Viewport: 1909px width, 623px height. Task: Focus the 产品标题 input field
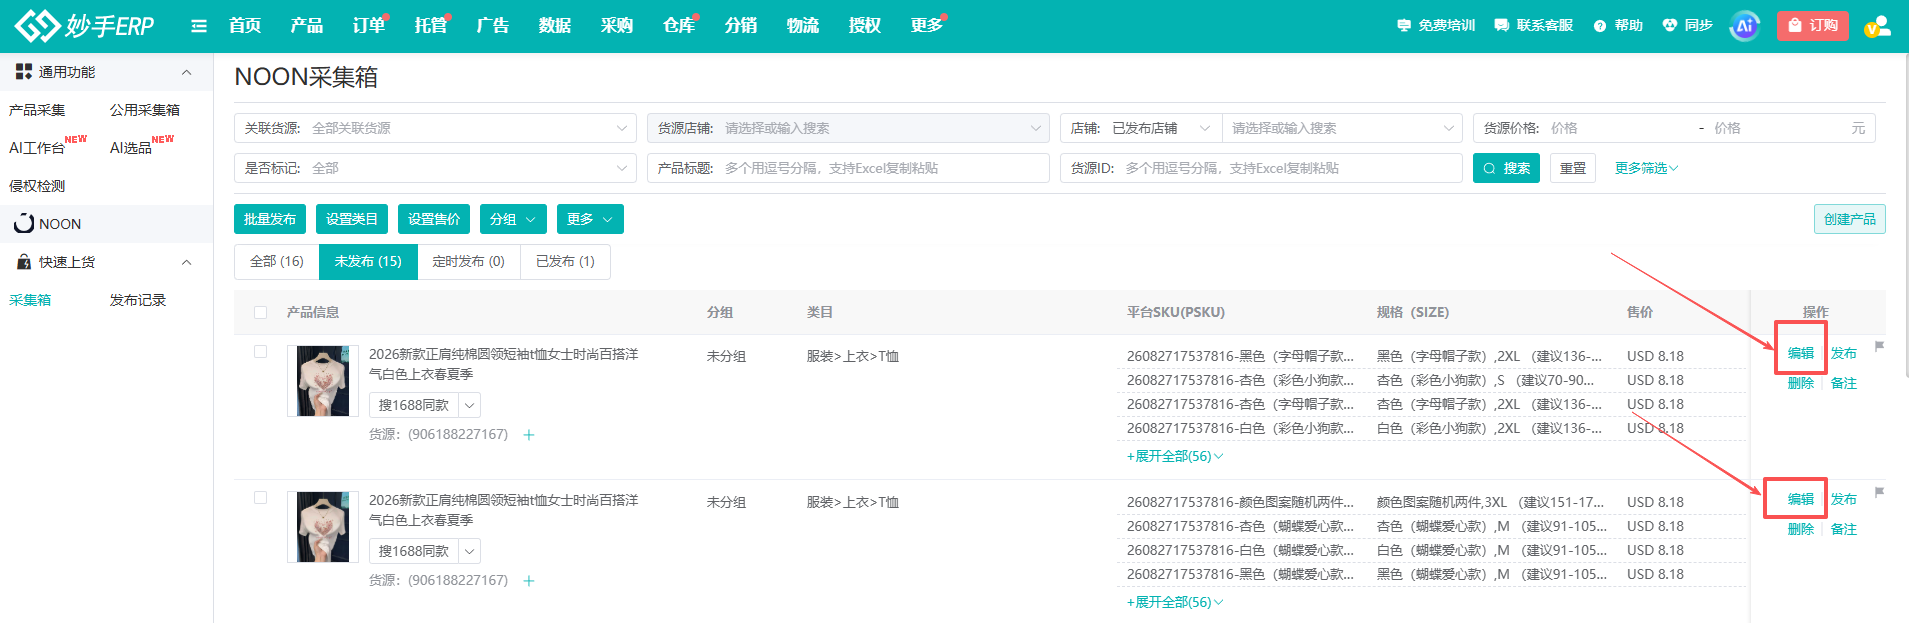tap(848, 168)
